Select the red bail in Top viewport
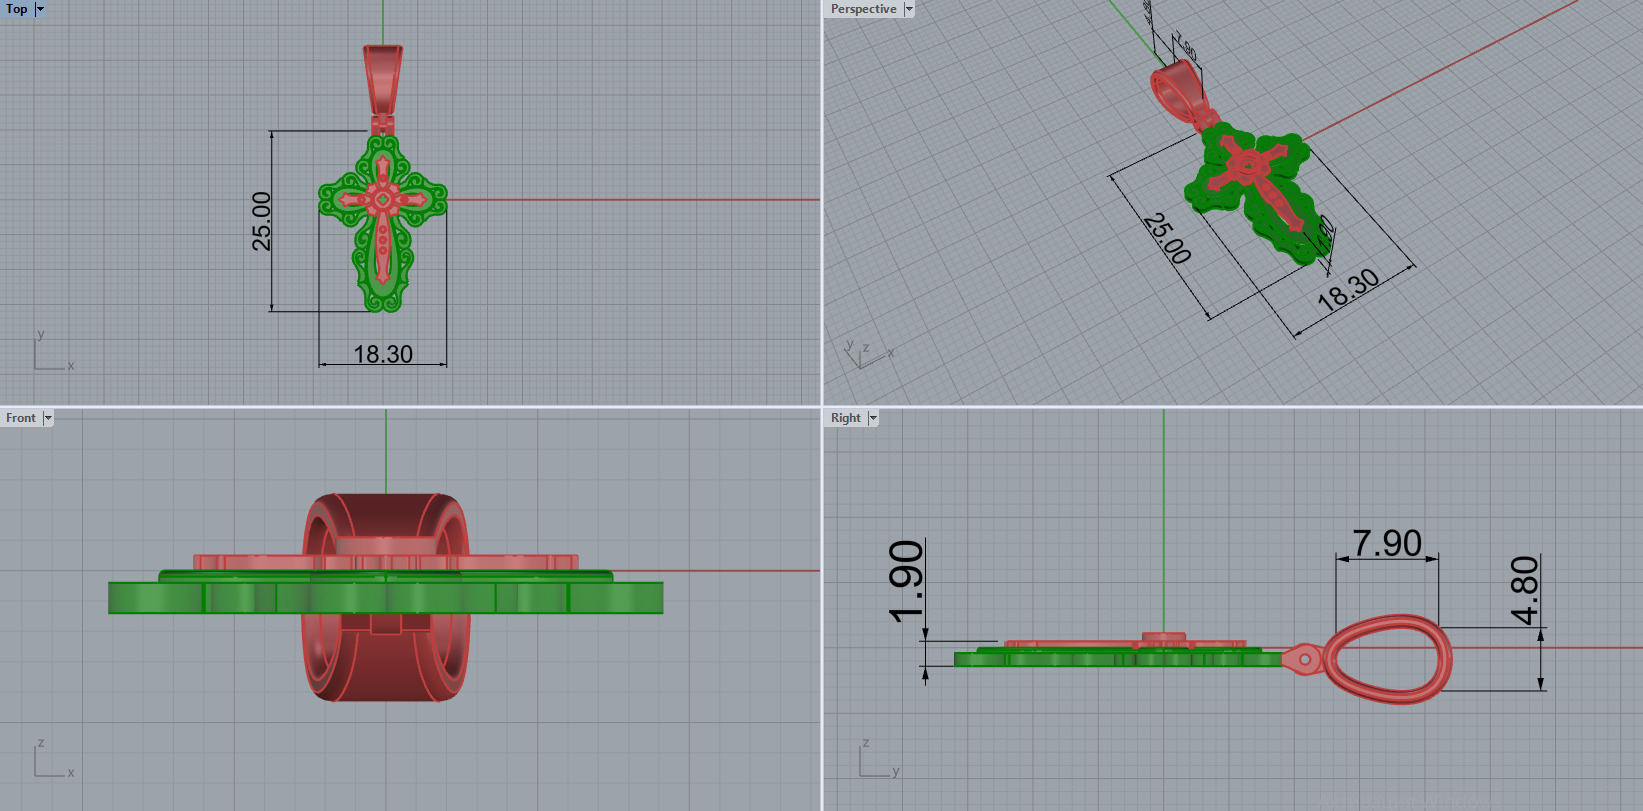Viewport: 1643px width, 811px height. 383,80
